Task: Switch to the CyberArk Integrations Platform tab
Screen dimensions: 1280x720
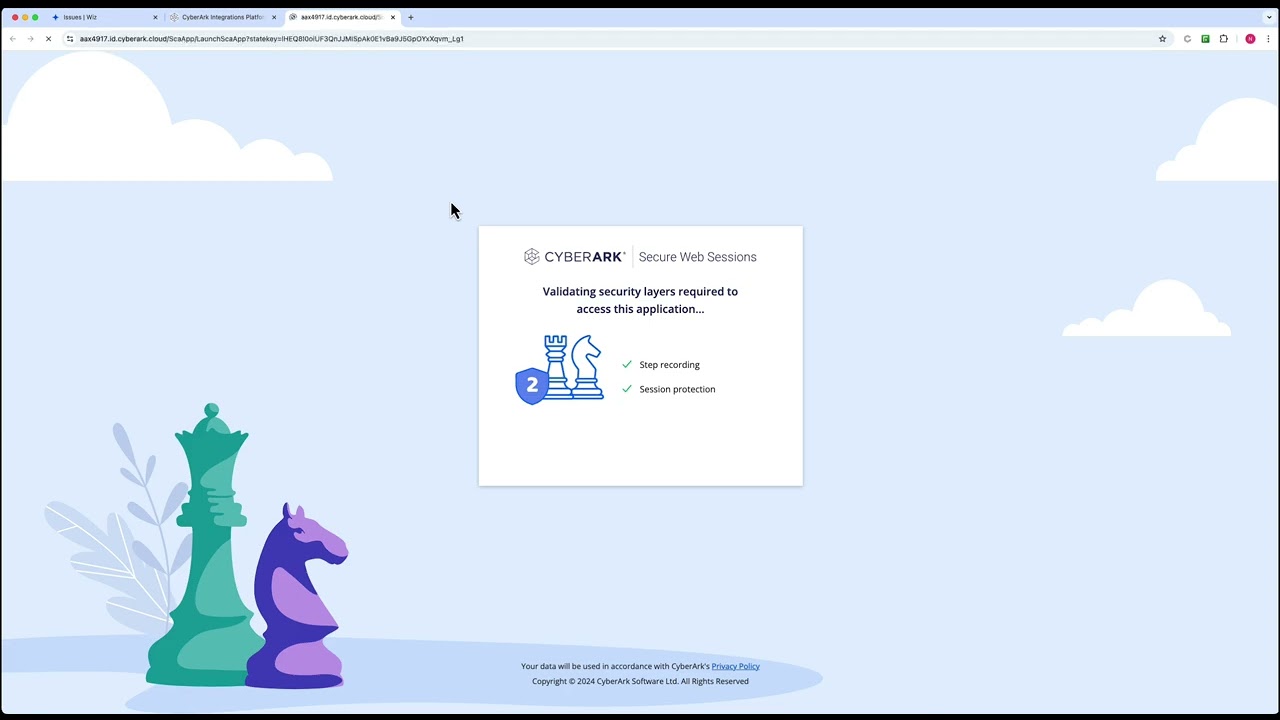Action: pos(222,17)
